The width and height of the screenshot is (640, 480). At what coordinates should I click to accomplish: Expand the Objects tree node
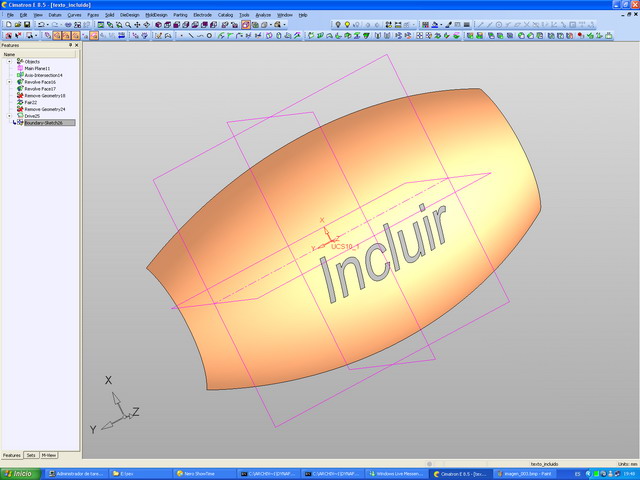10,61
